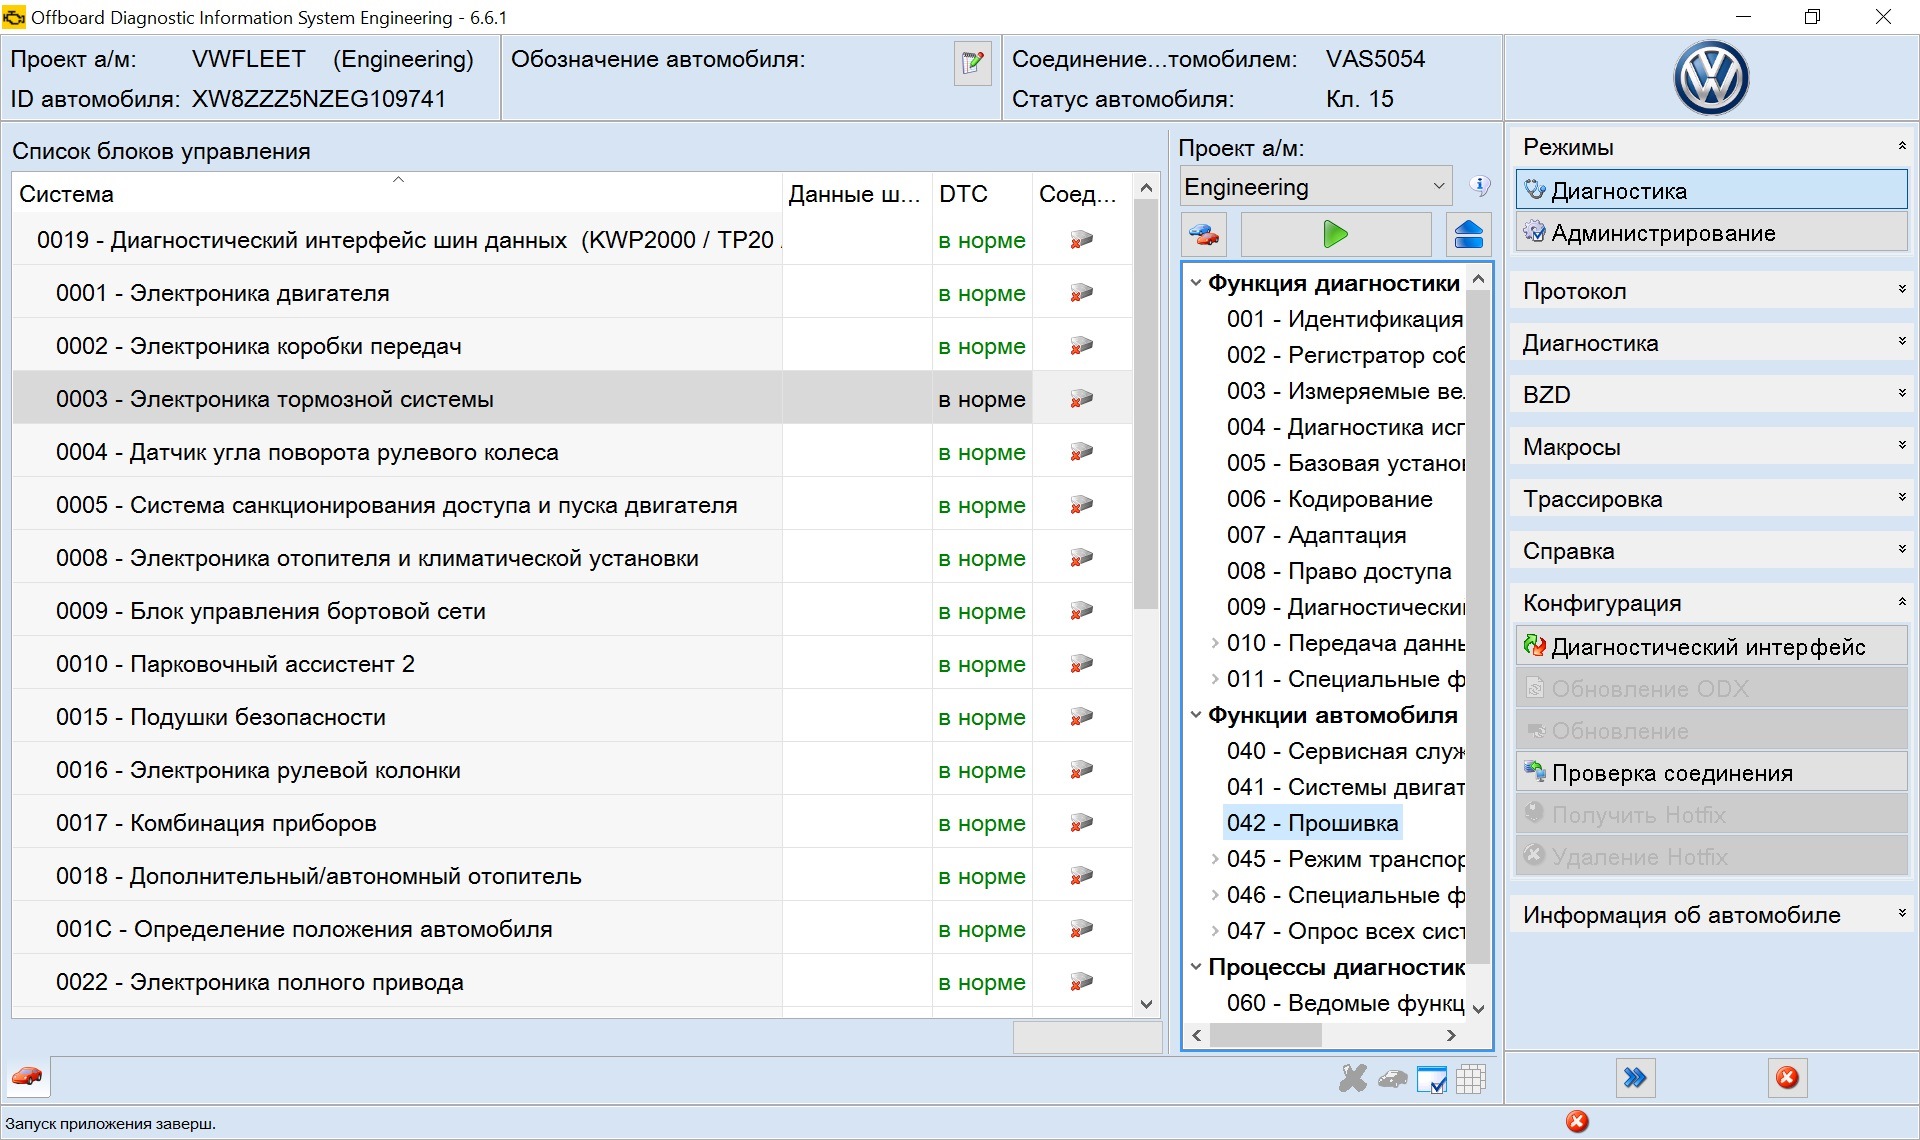The image size is (1920, 1140).
Task: Select 006 - Кодирование tree item
Action: [1329, 499]
